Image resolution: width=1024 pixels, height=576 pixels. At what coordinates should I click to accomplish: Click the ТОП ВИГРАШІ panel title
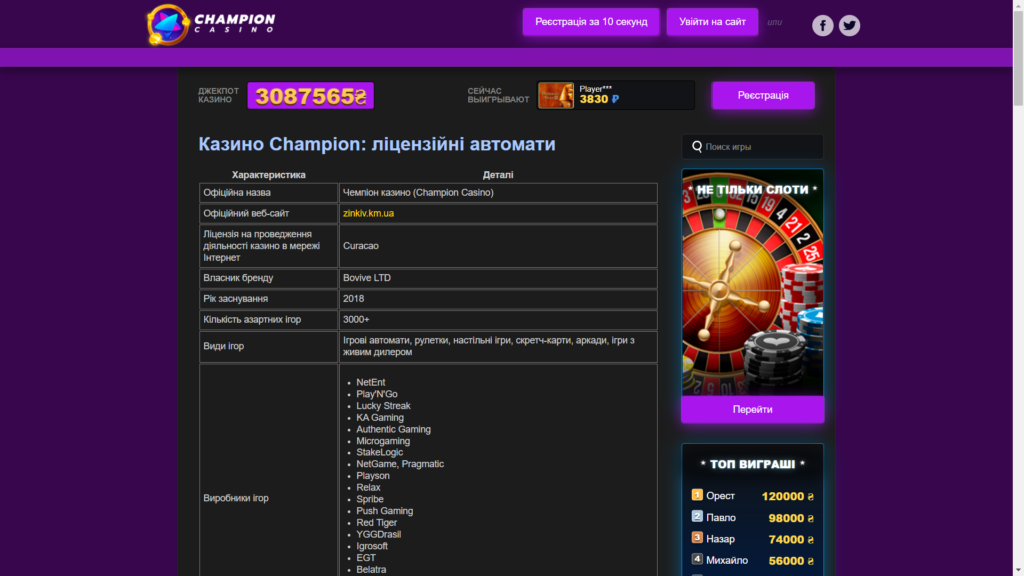752,464
